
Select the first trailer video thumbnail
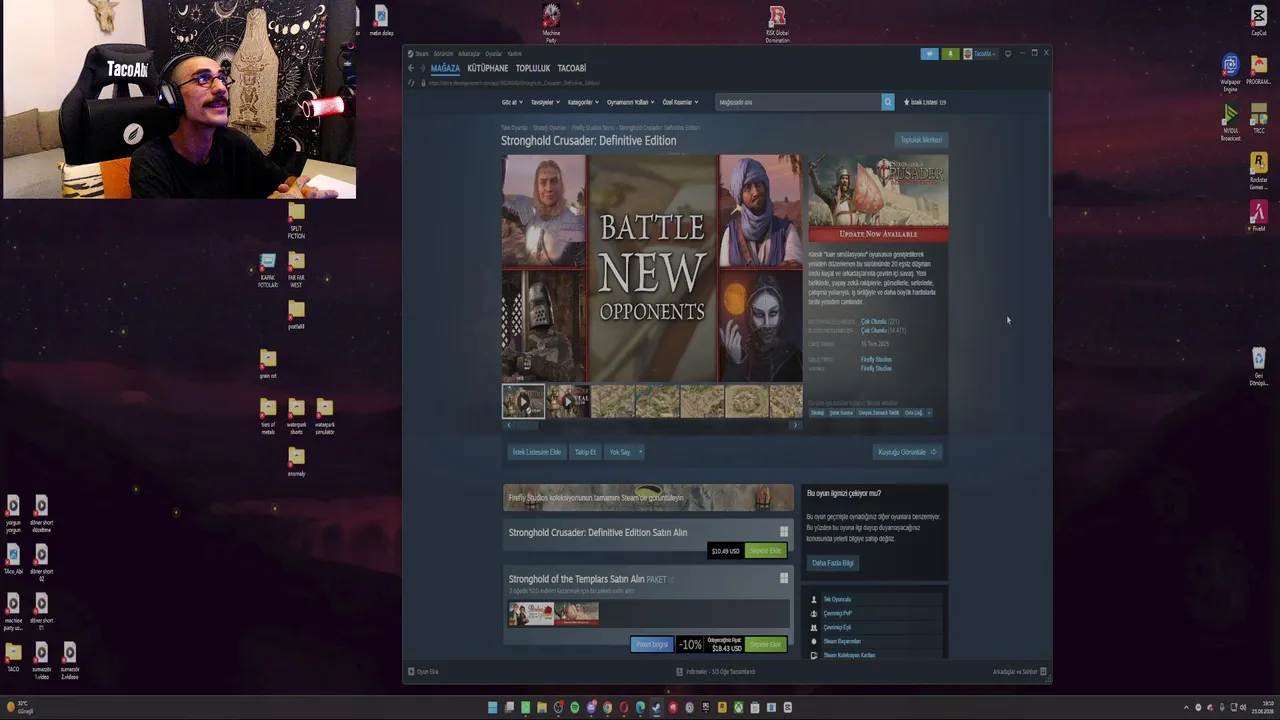523,401
